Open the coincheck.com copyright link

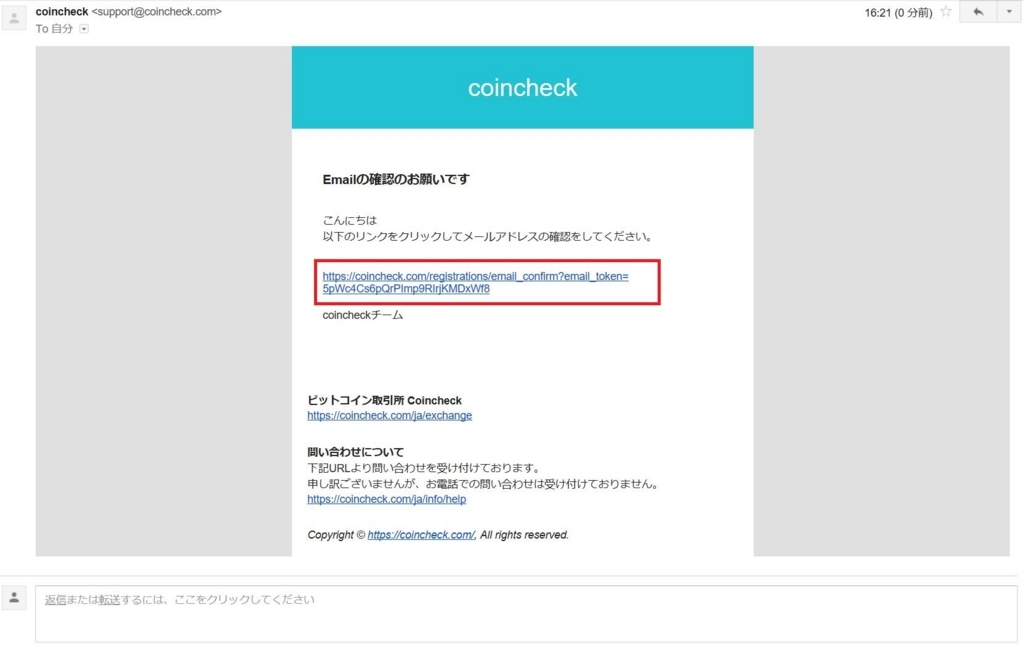(421, 535)
